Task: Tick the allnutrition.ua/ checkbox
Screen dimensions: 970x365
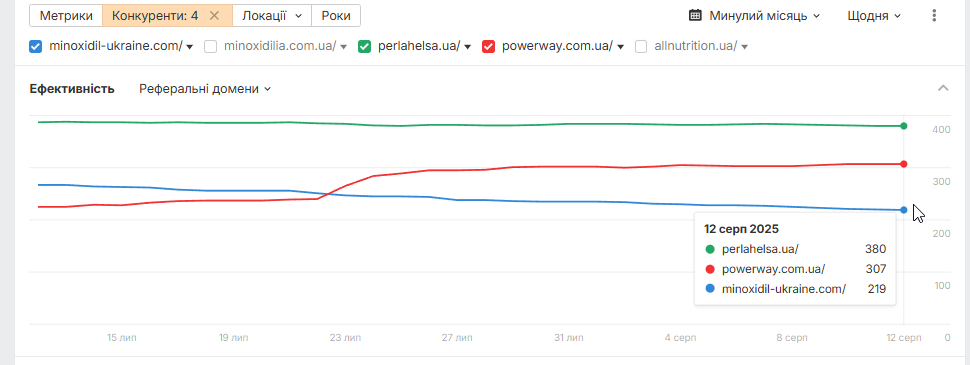Action: pyautogui.click(x=642, y=46)
